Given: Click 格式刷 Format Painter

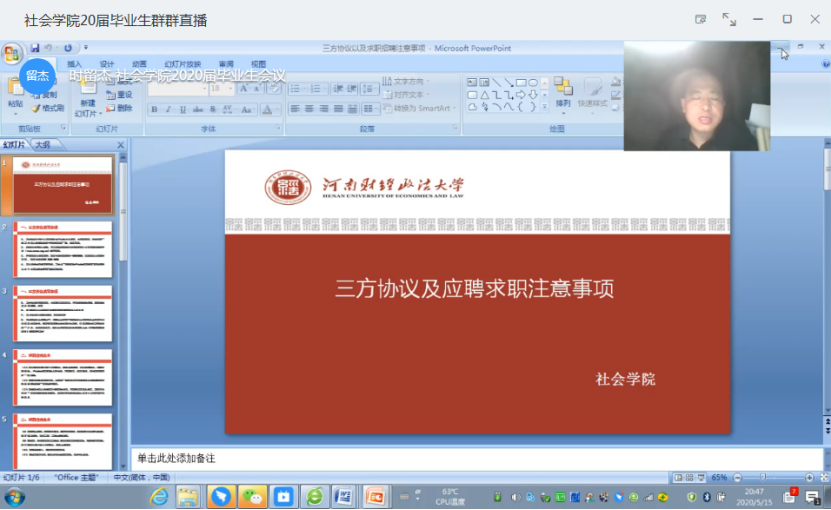Looking at the screenshot, I should point(48,108).
